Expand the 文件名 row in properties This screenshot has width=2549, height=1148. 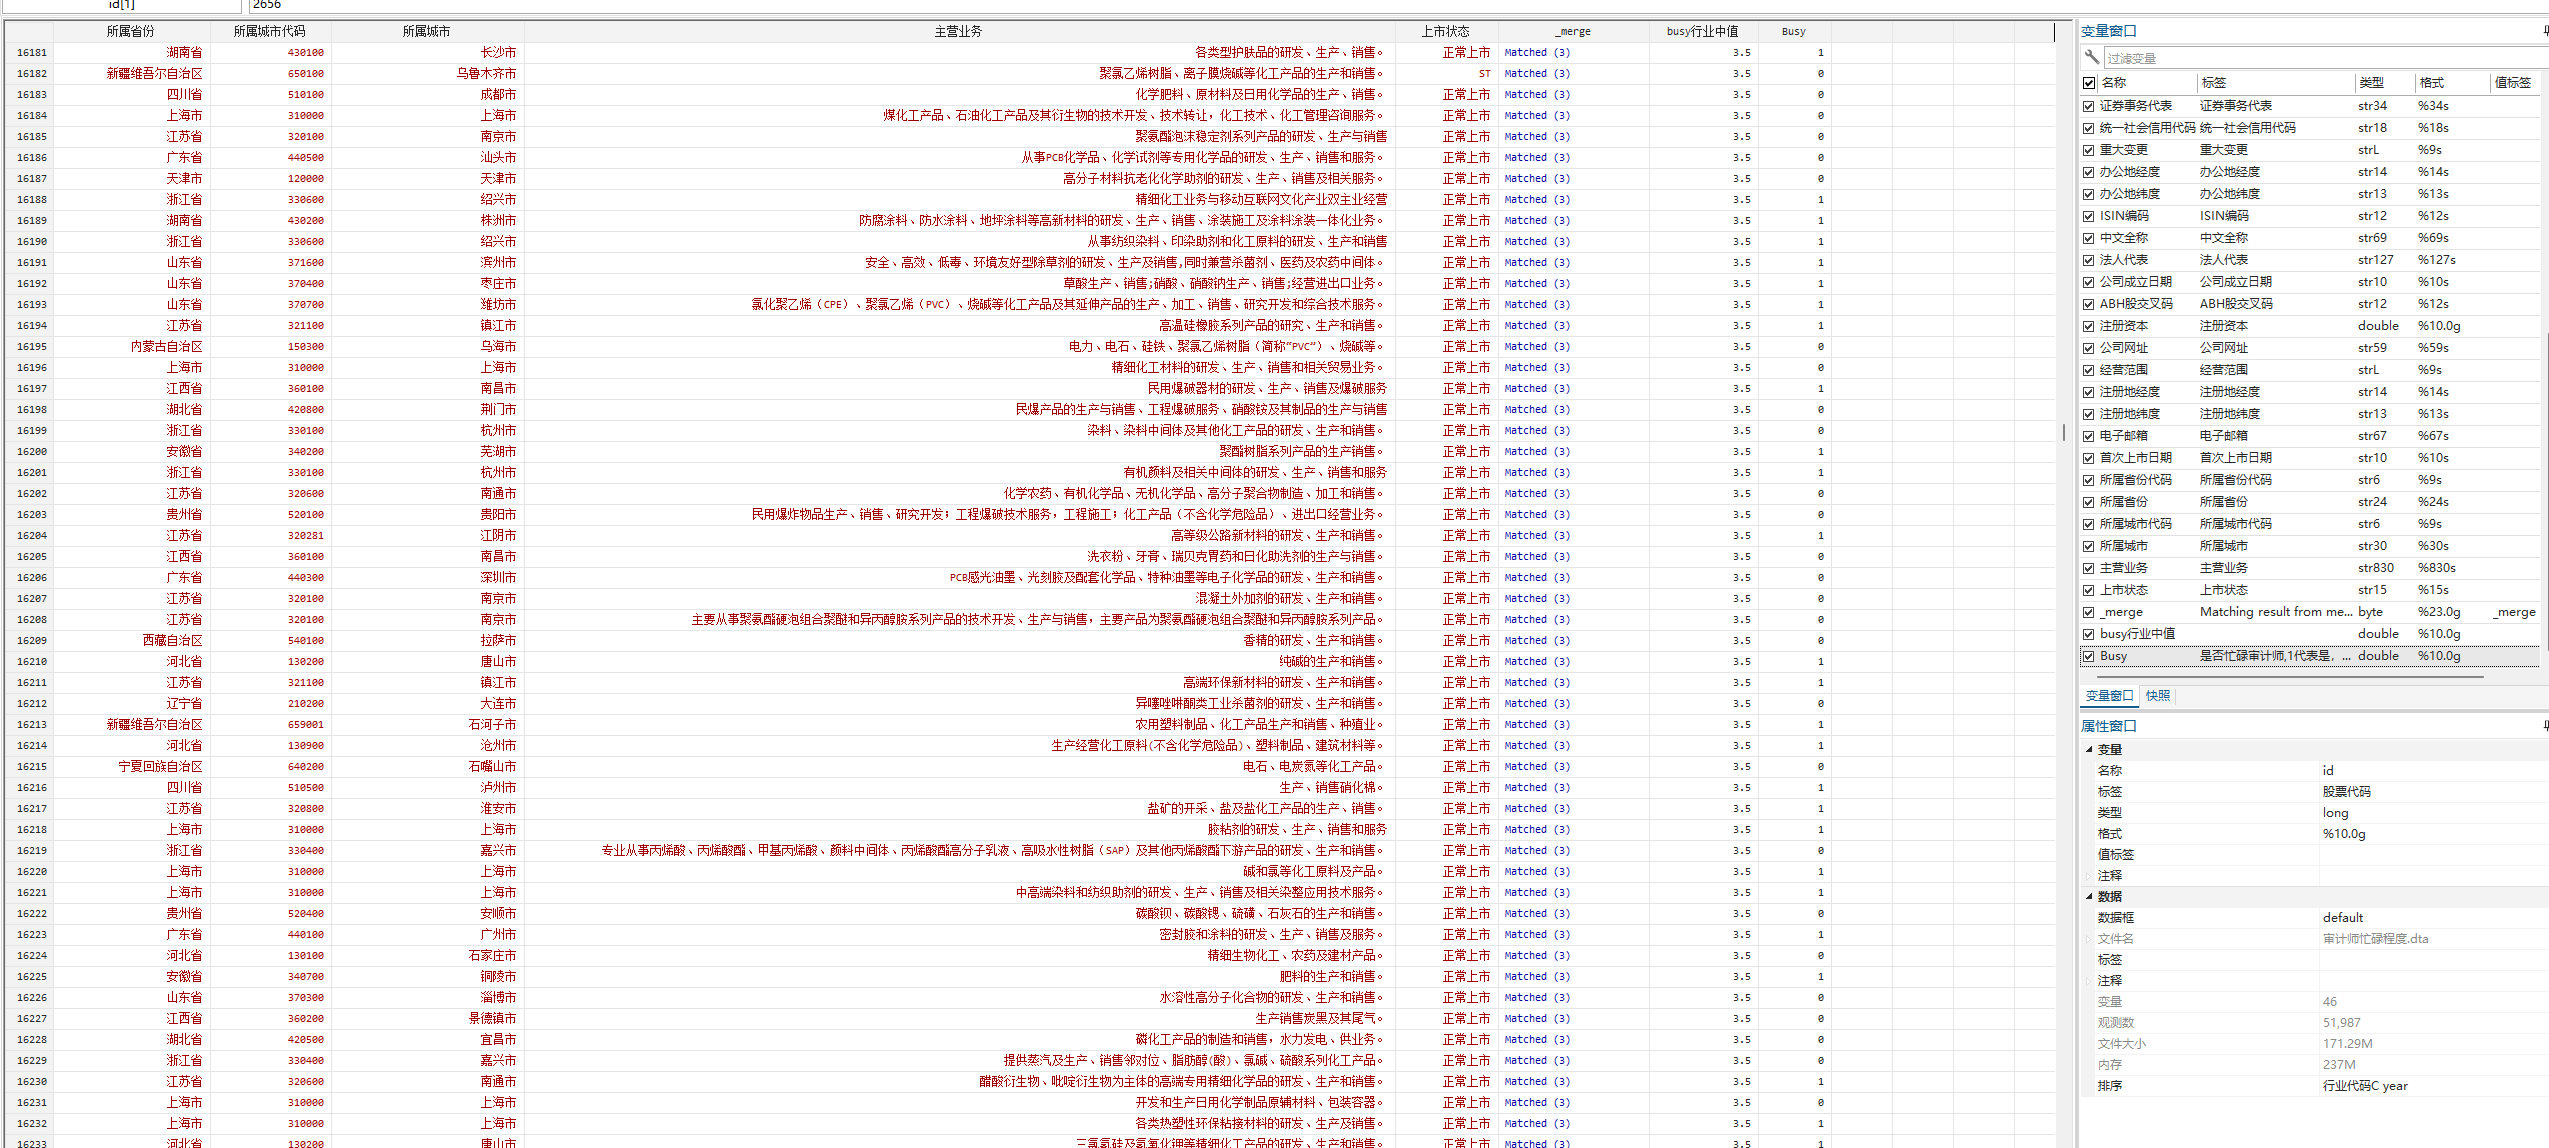click(2089, 939)
